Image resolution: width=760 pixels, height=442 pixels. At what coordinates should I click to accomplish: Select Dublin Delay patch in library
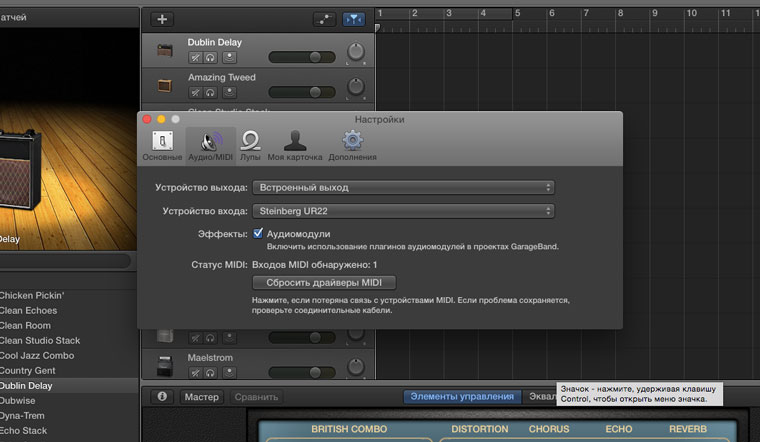[x=69, y=386]
